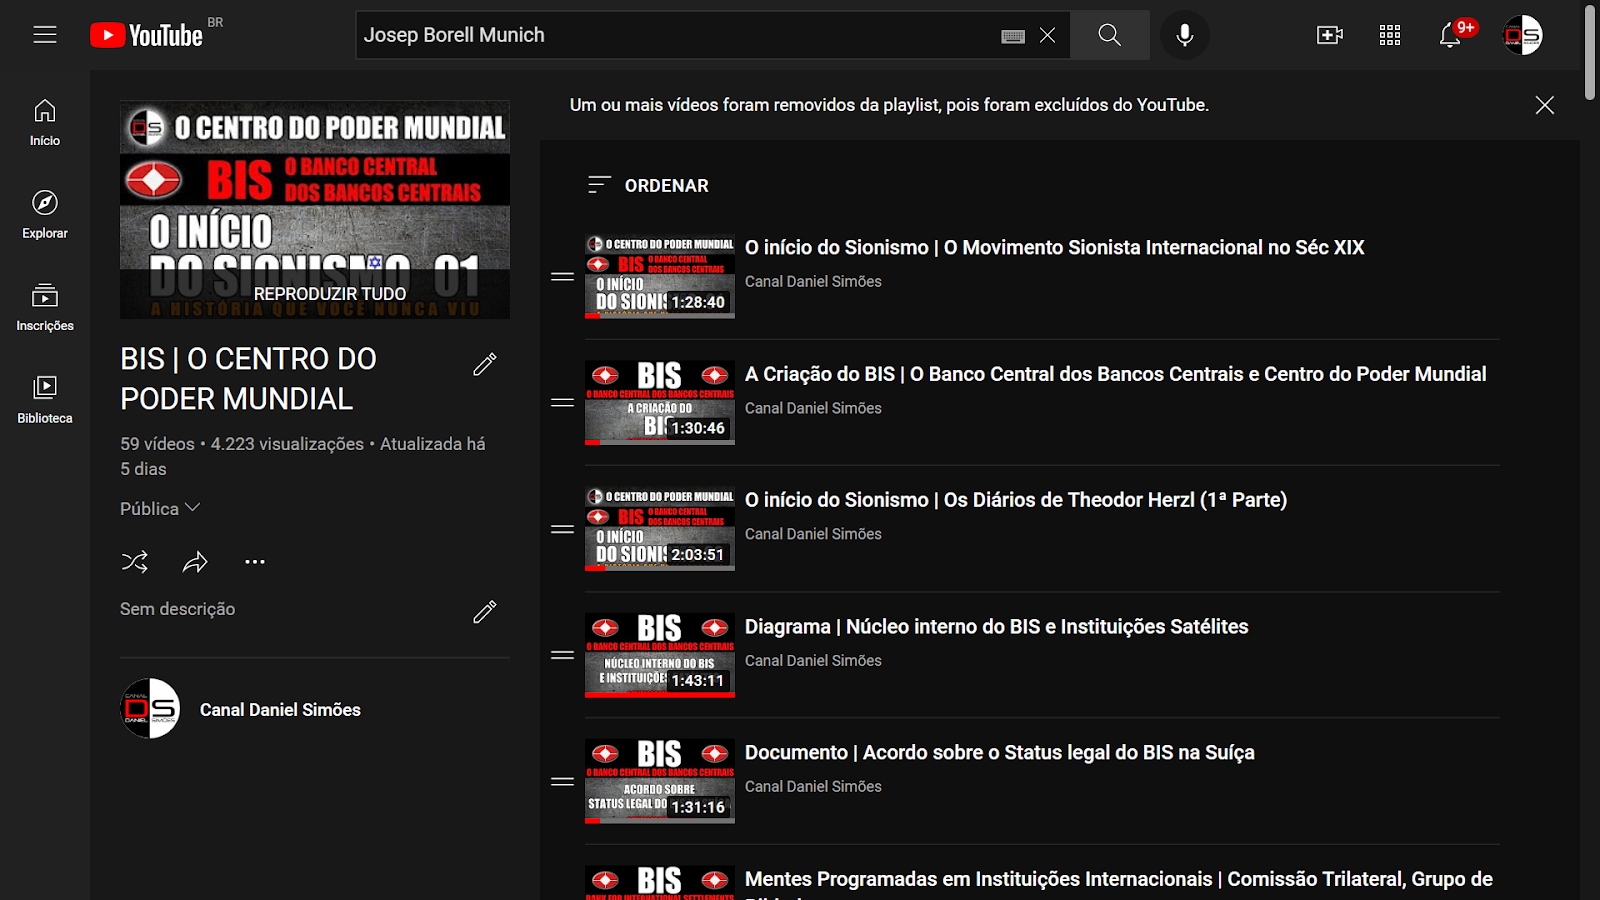This screenshot has width=1600, height=900.
Task: Open the channel avatar in the left panel
Action: coord(150,708)
